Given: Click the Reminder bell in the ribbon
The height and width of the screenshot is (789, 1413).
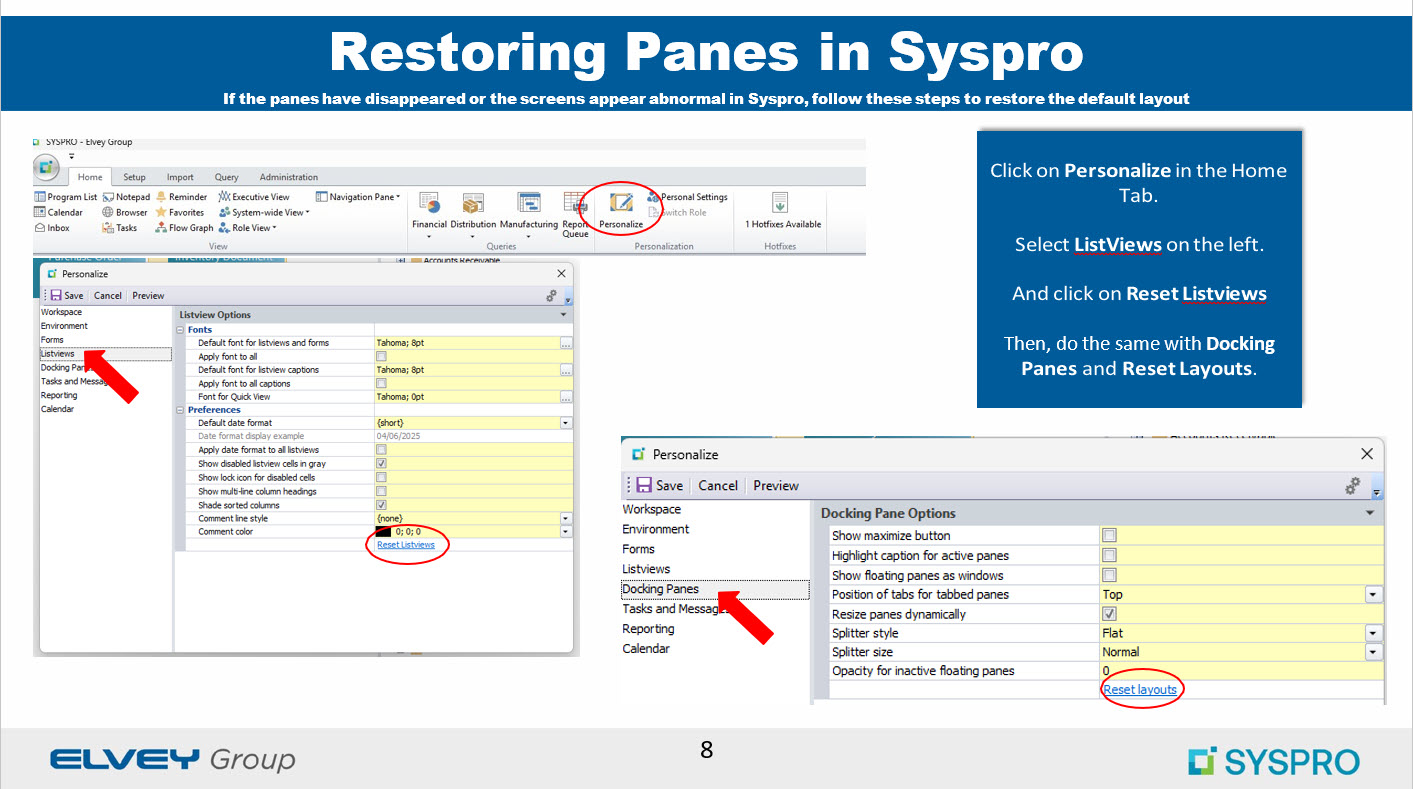Looking at the screenshot, I should 181,197.
